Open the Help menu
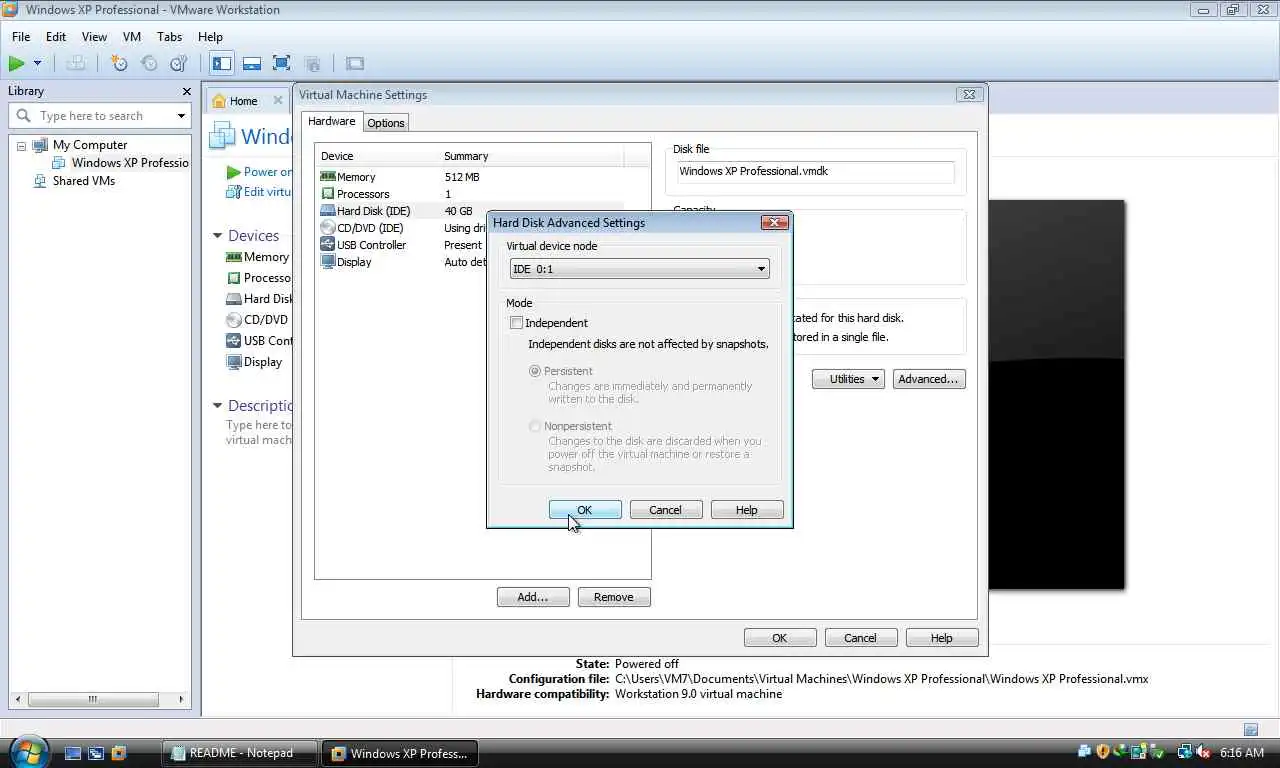The width and height of the screenshot is (1280, 768). pos(210,37)
